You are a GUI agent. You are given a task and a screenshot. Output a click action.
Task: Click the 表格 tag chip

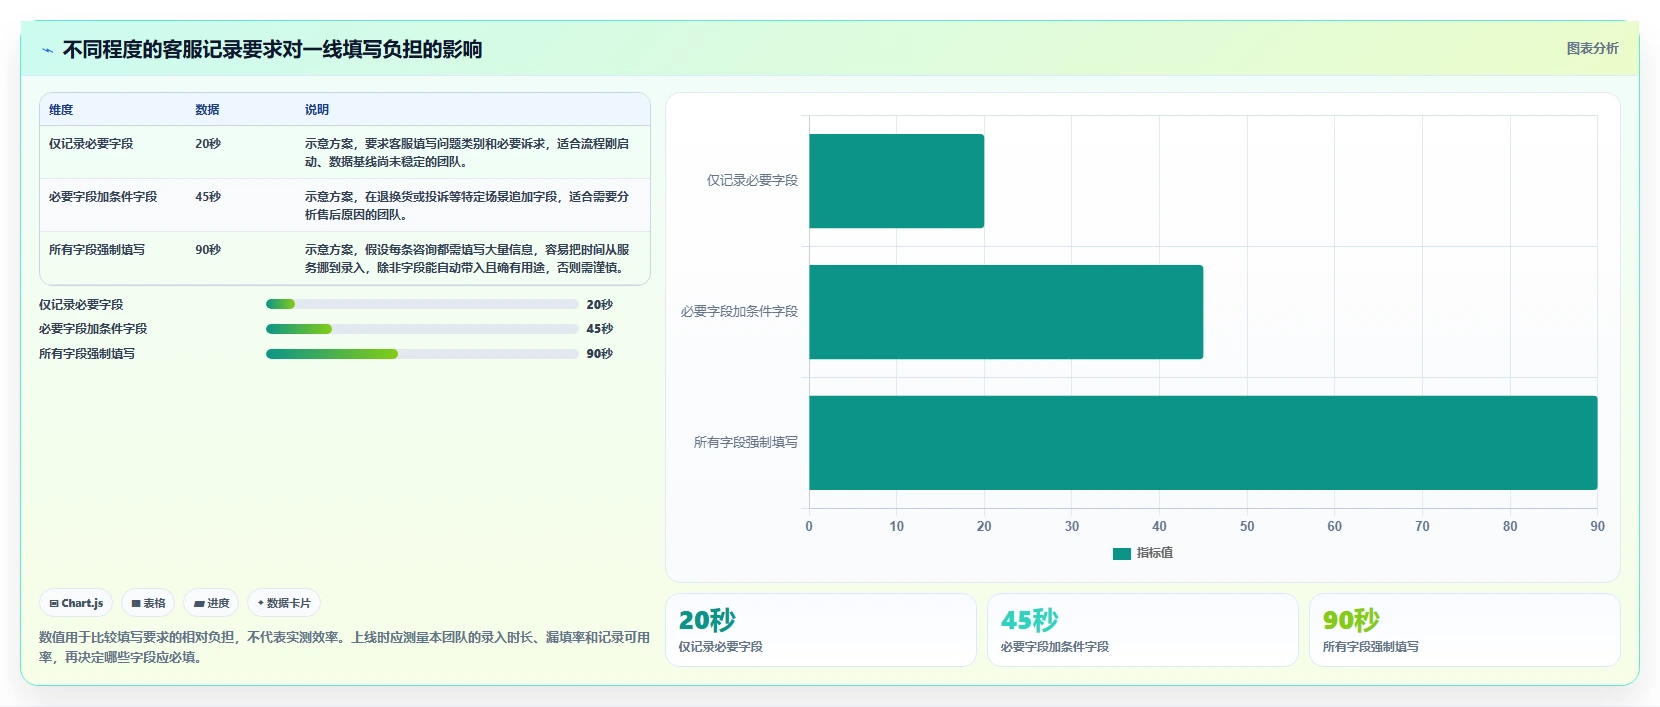coord(148,603)
